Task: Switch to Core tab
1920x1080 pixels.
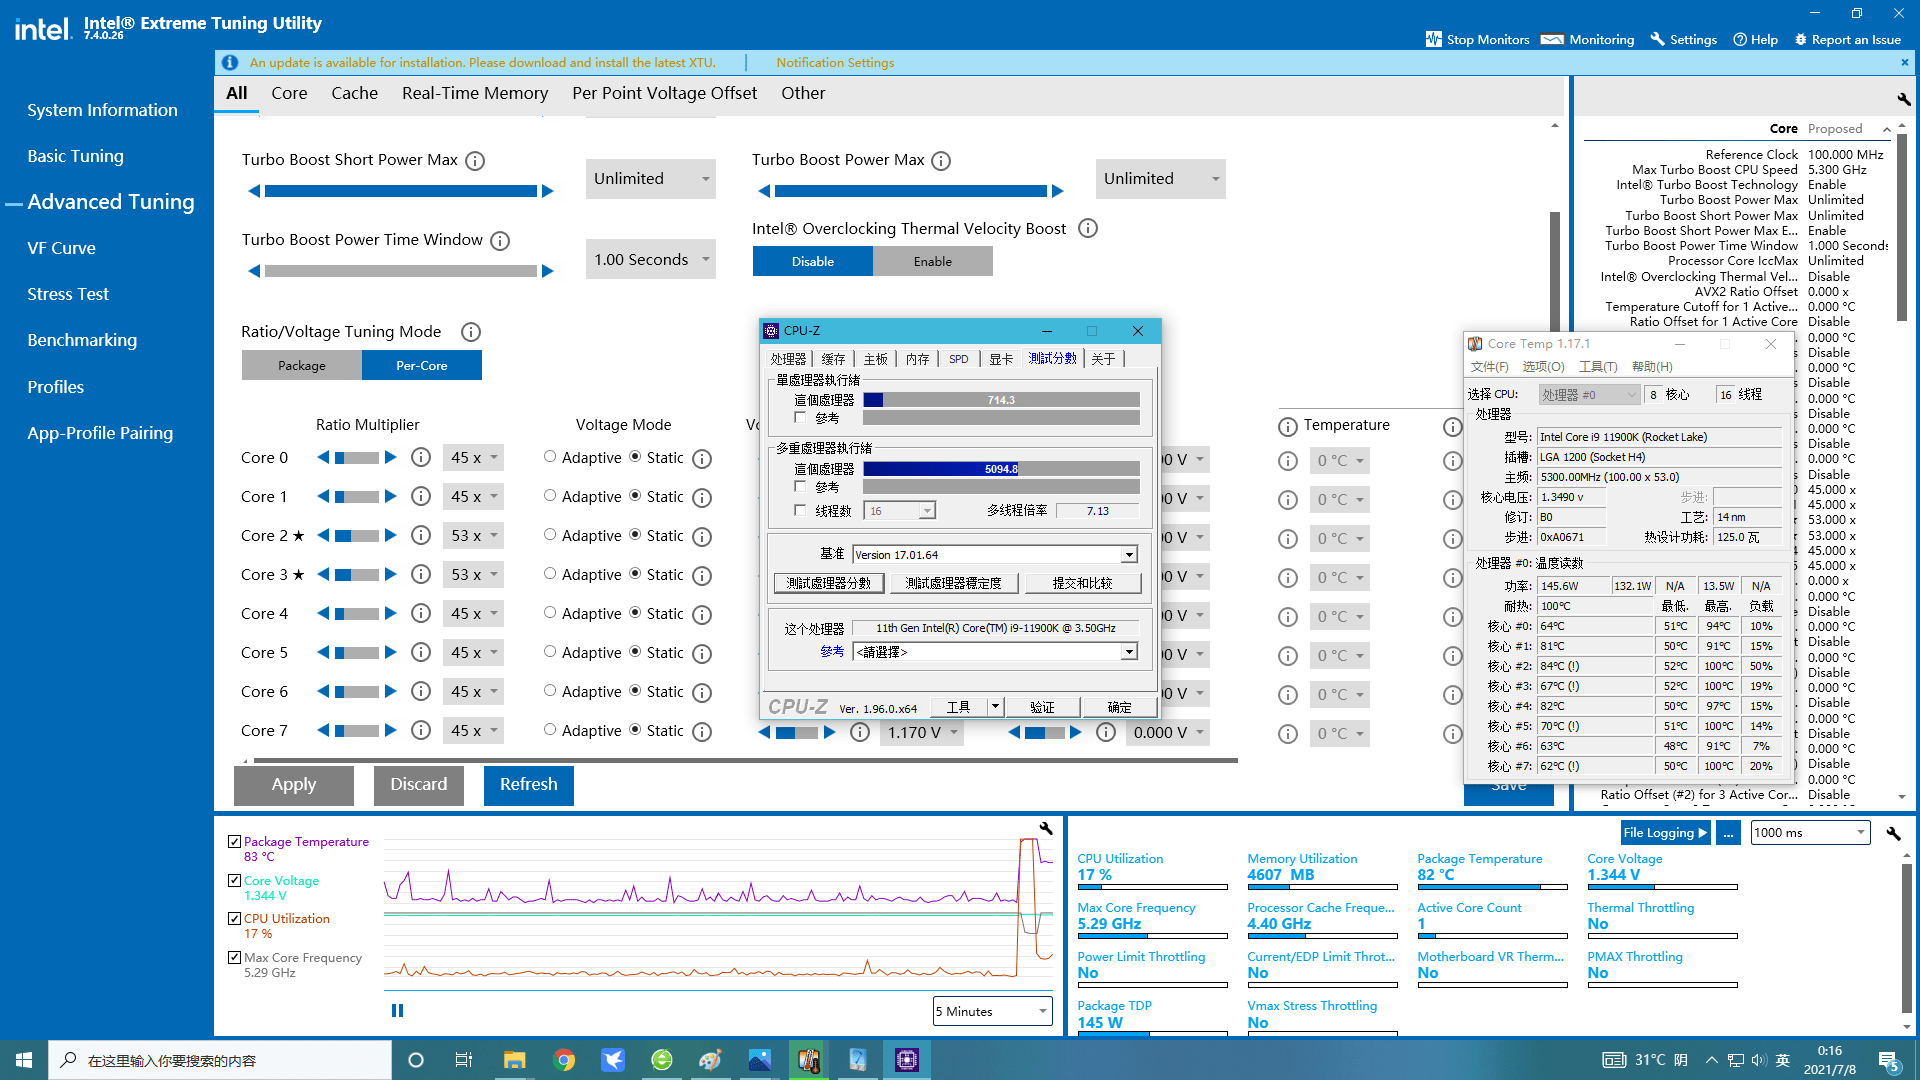Action: (289, 93)
